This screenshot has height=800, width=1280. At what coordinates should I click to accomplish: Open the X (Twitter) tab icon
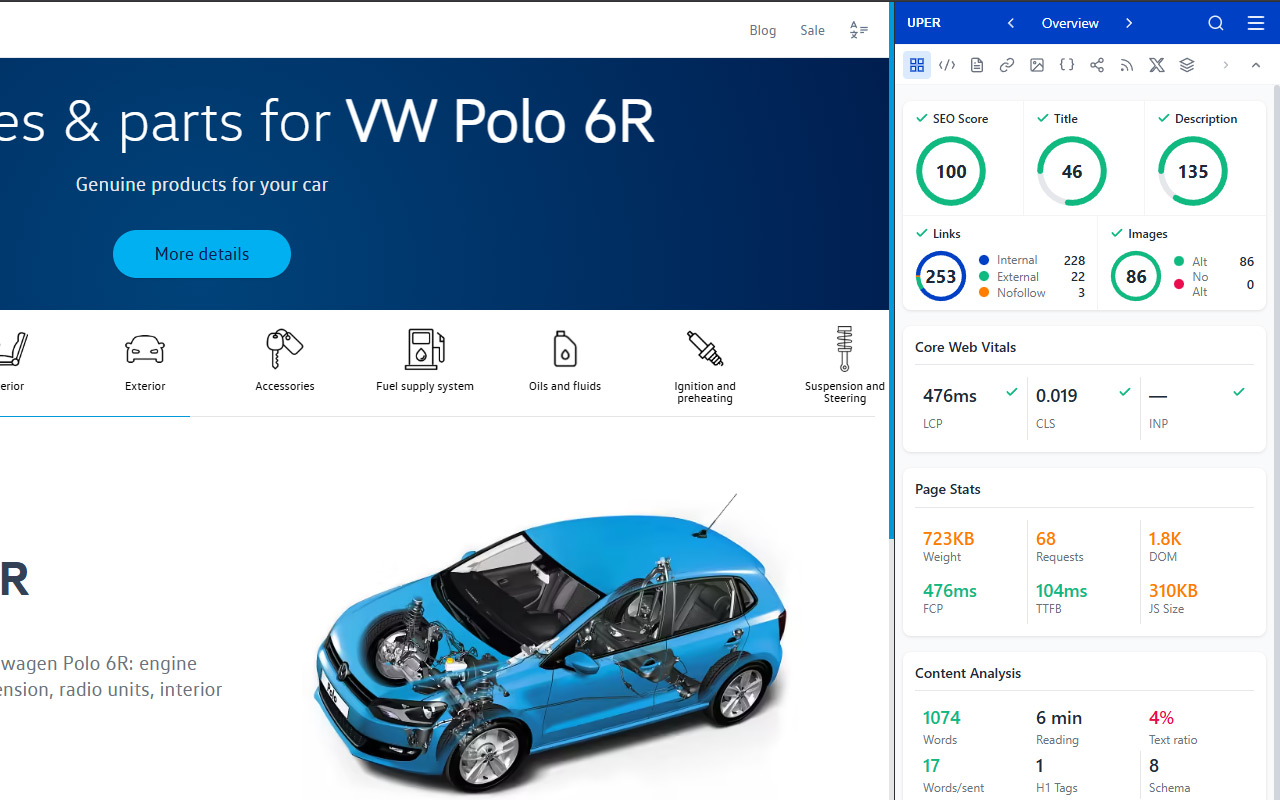point(1157,65)
